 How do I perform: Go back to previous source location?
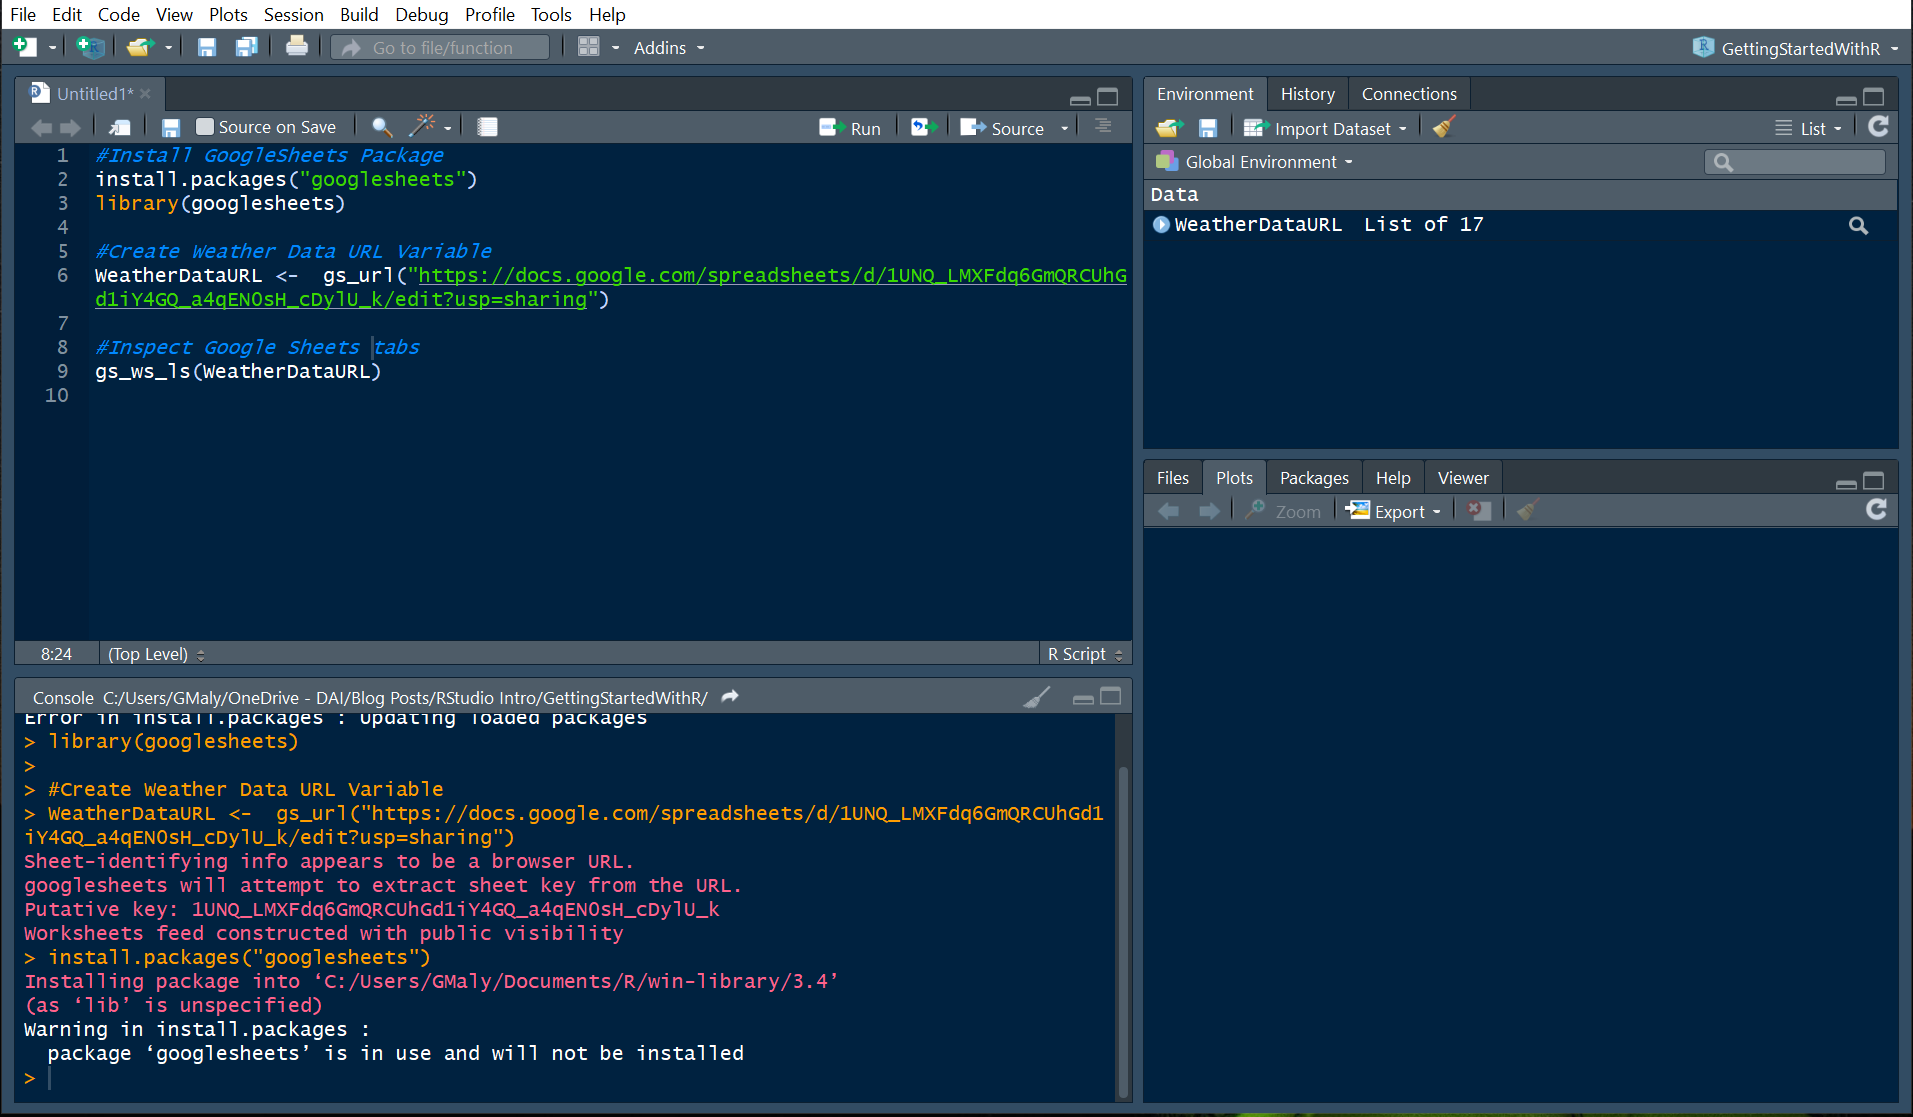(x=42, y=127)
